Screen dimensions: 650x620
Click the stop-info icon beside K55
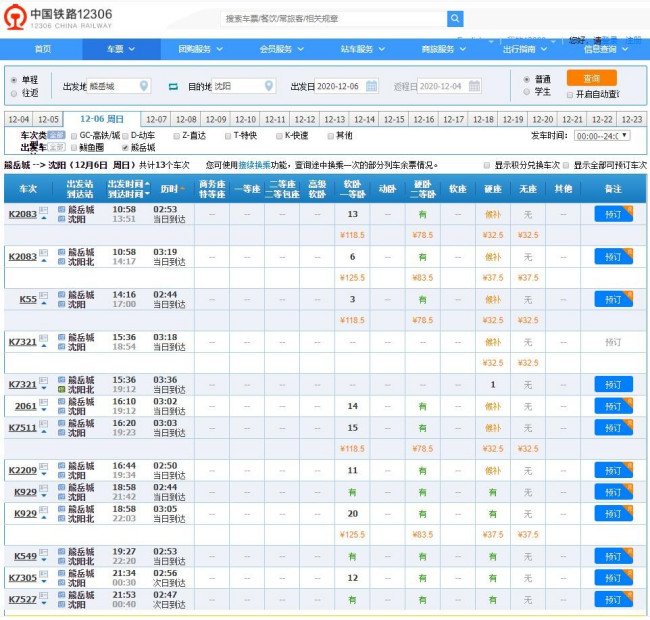coord(44,295)
